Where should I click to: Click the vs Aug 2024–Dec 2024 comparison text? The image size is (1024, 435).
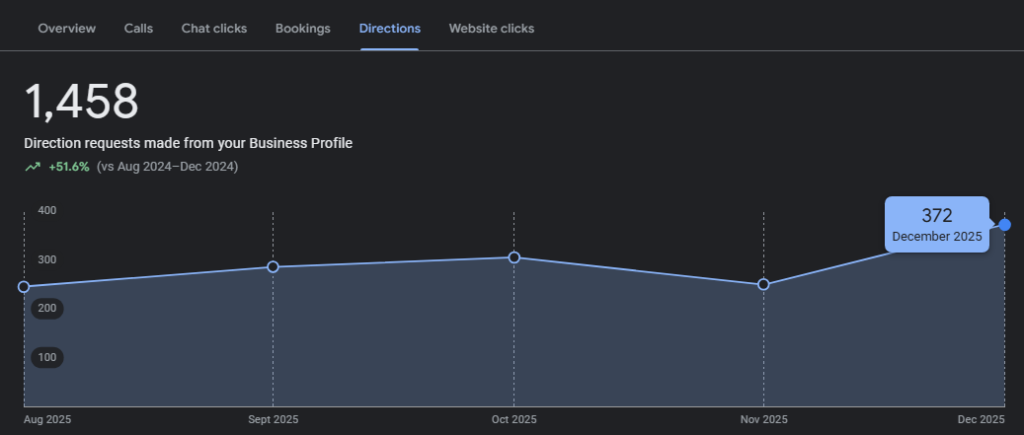(167, 167)
